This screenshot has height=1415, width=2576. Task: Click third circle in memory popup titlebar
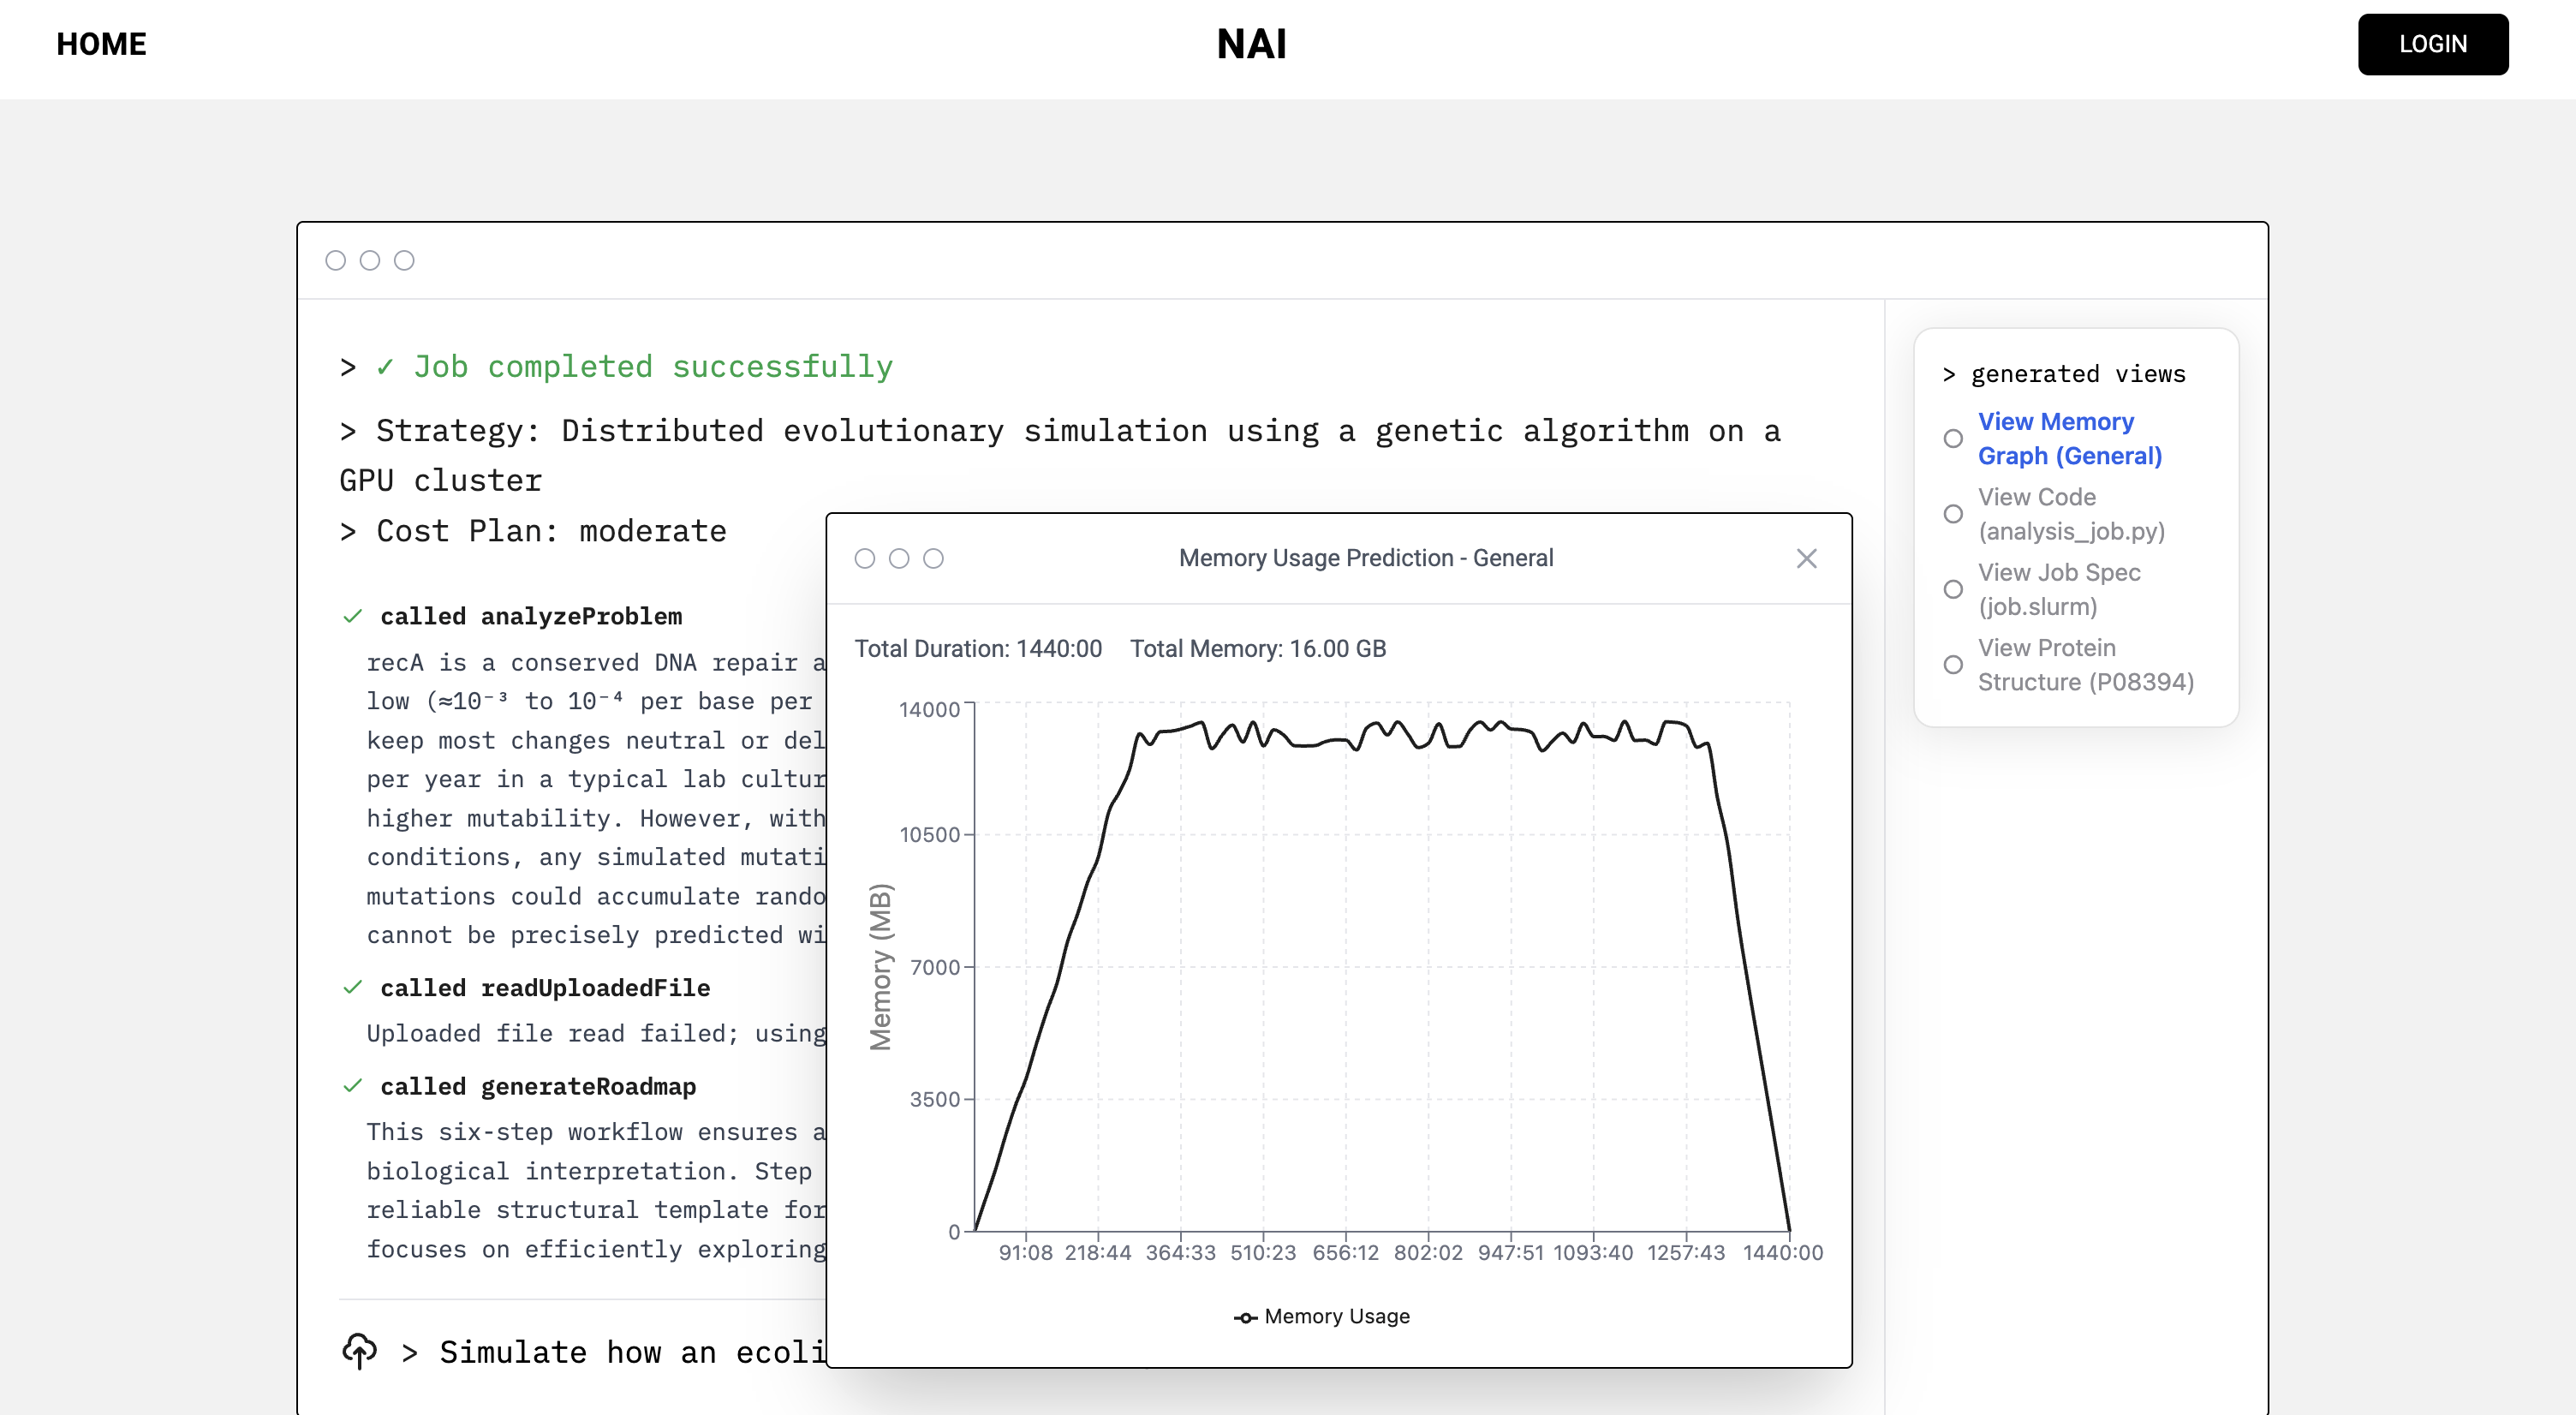933,558
